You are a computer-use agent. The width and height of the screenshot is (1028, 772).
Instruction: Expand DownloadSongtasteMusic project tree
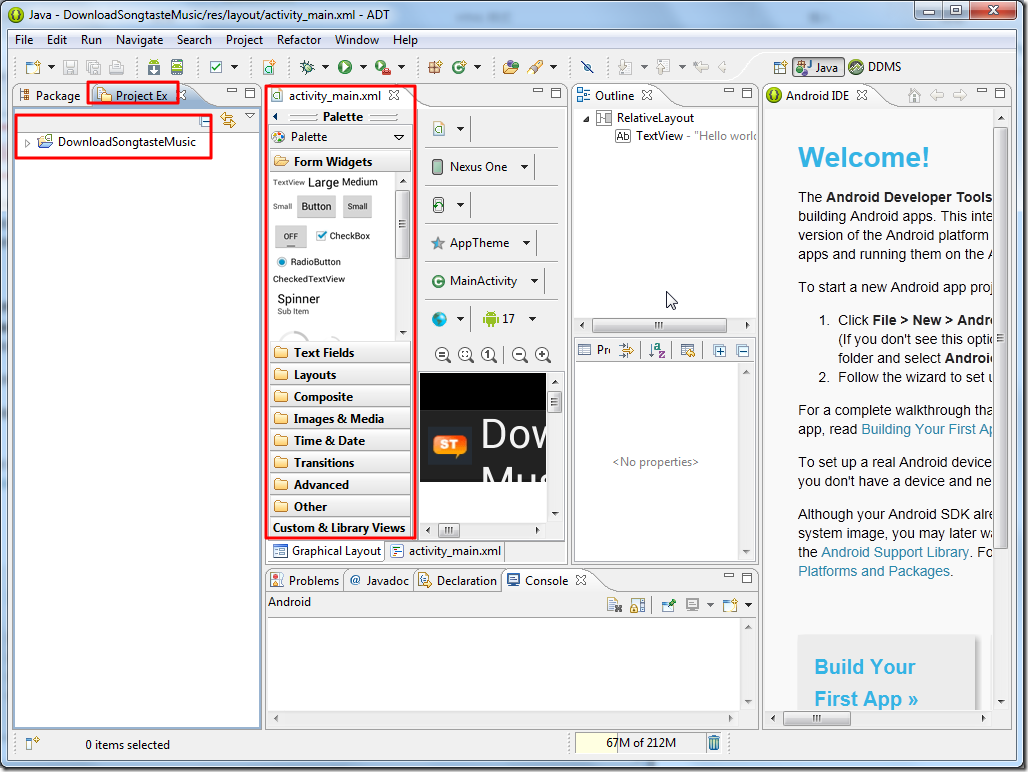27,142
